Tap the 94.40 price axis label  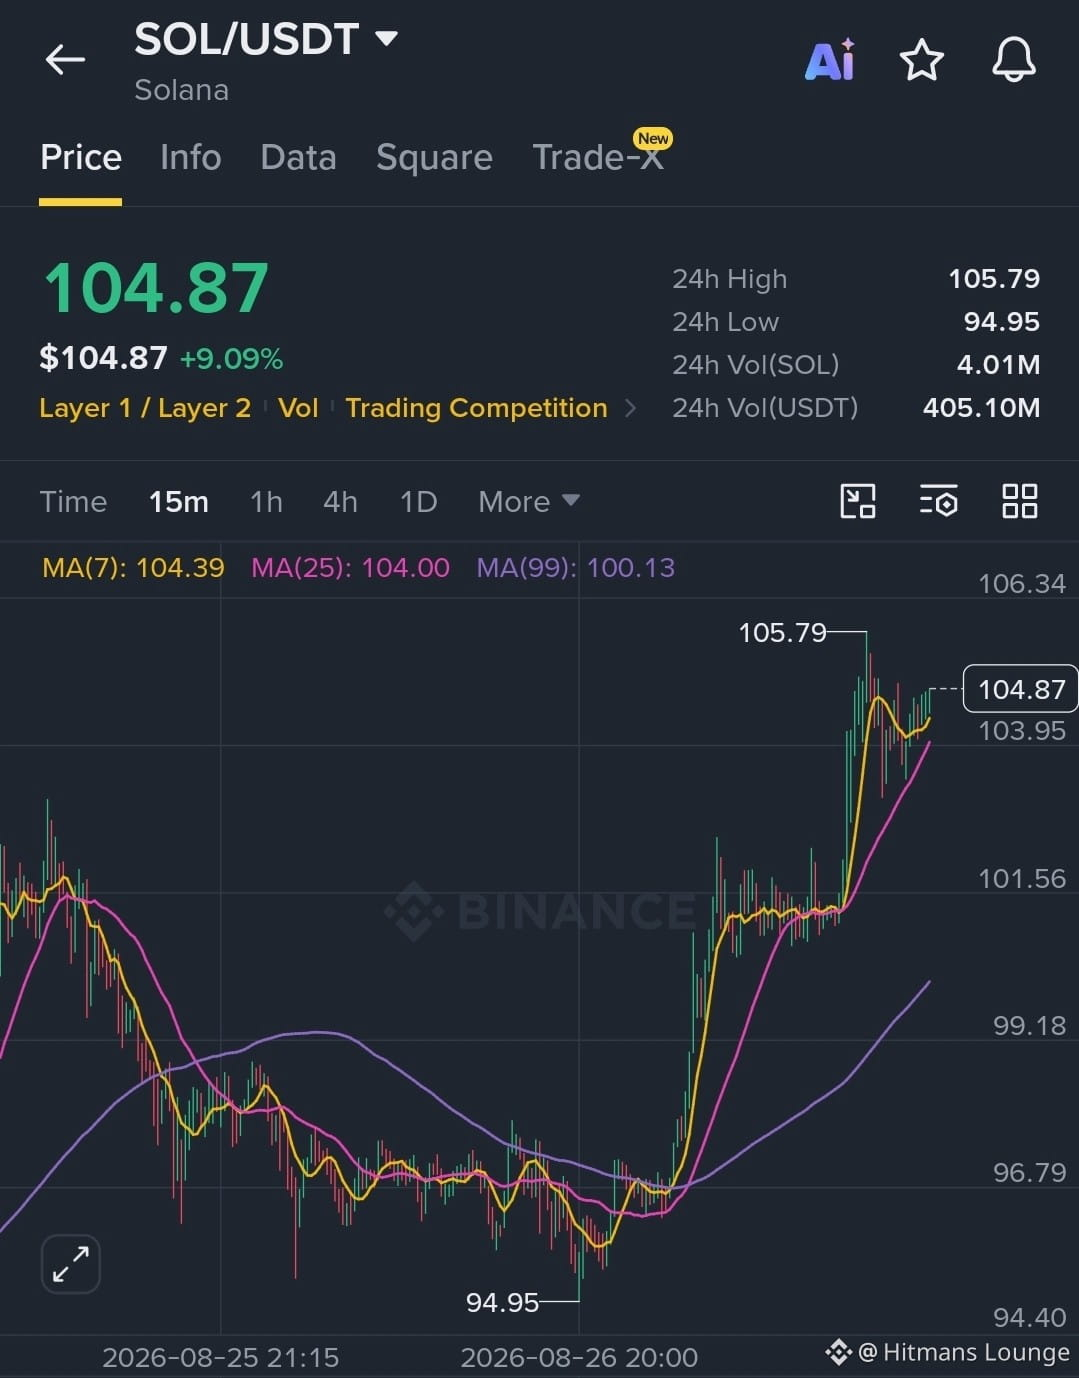click(1029, 1318)
